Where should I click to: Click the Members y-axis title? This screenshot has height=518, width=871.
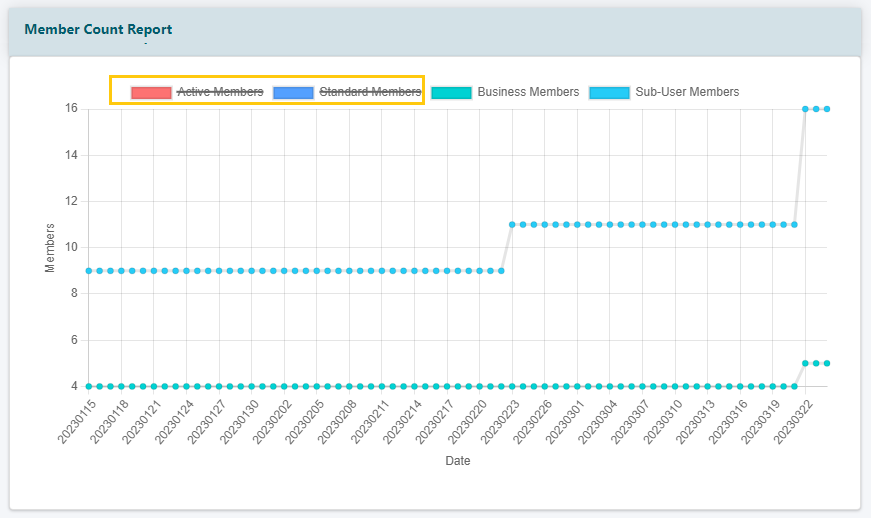tap(50, 248)
